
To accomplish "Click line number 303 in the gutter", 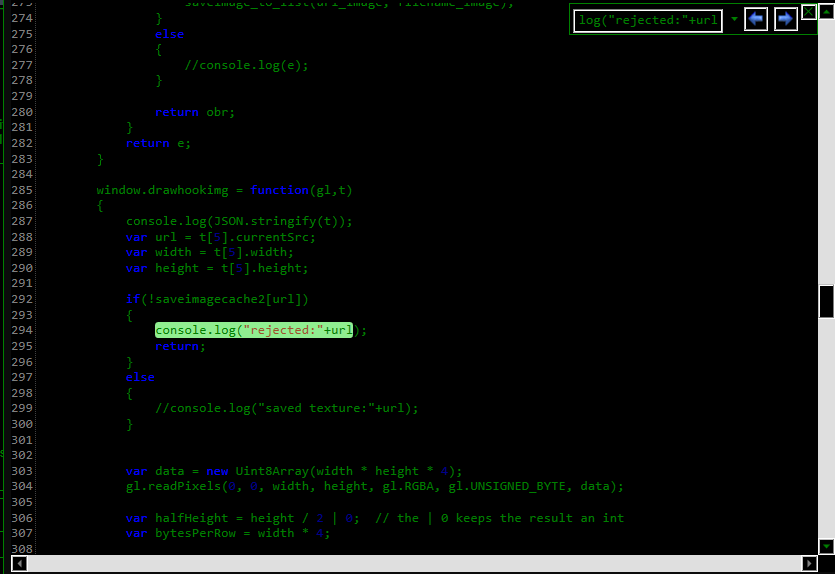I will point(22,471).
